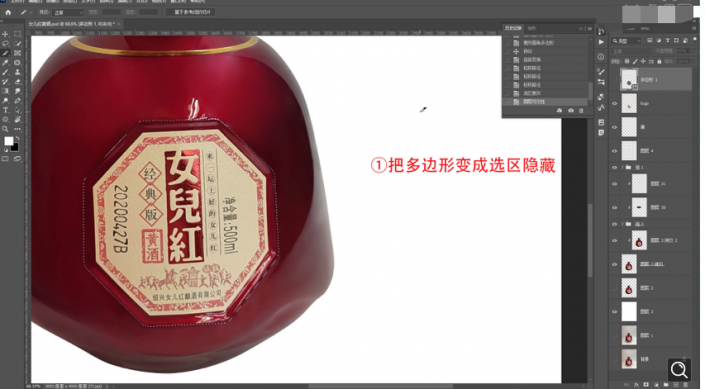Switch to the 历史记录 tab
This screenshot has width=705, height=389.
pos(513,28)
